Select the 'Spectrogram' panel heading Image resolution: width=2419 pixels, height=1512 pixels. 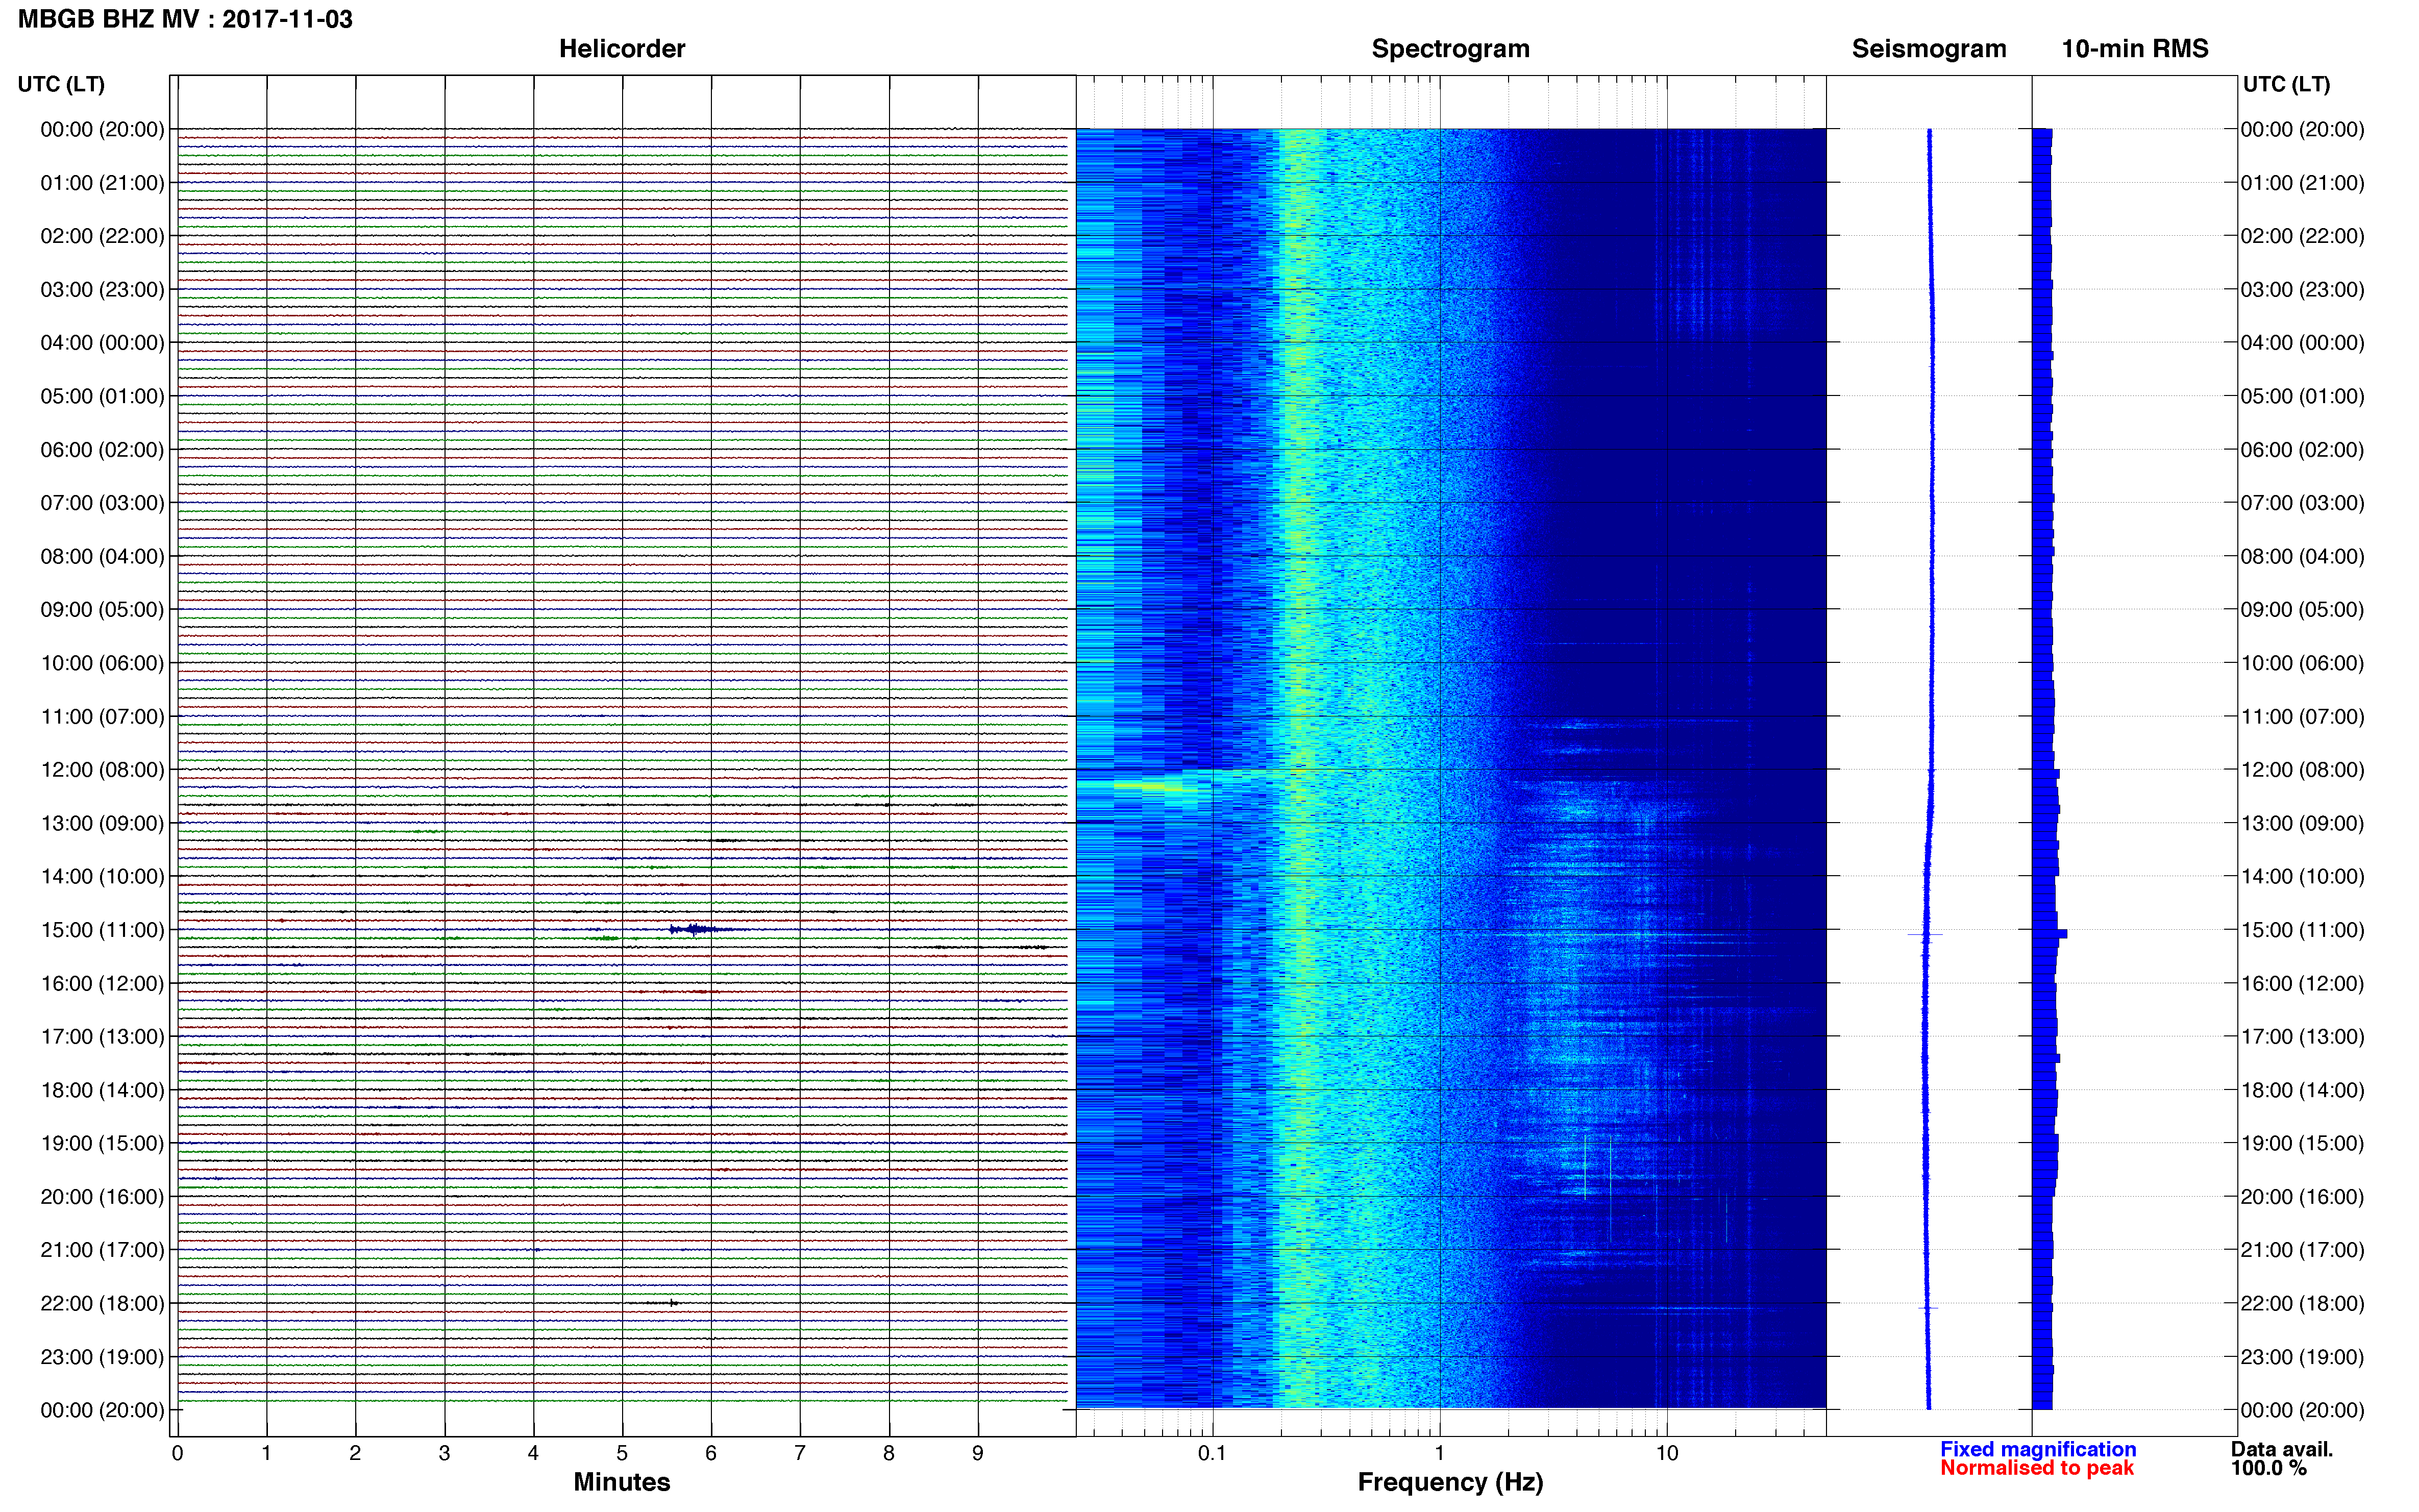(1450, 49)
